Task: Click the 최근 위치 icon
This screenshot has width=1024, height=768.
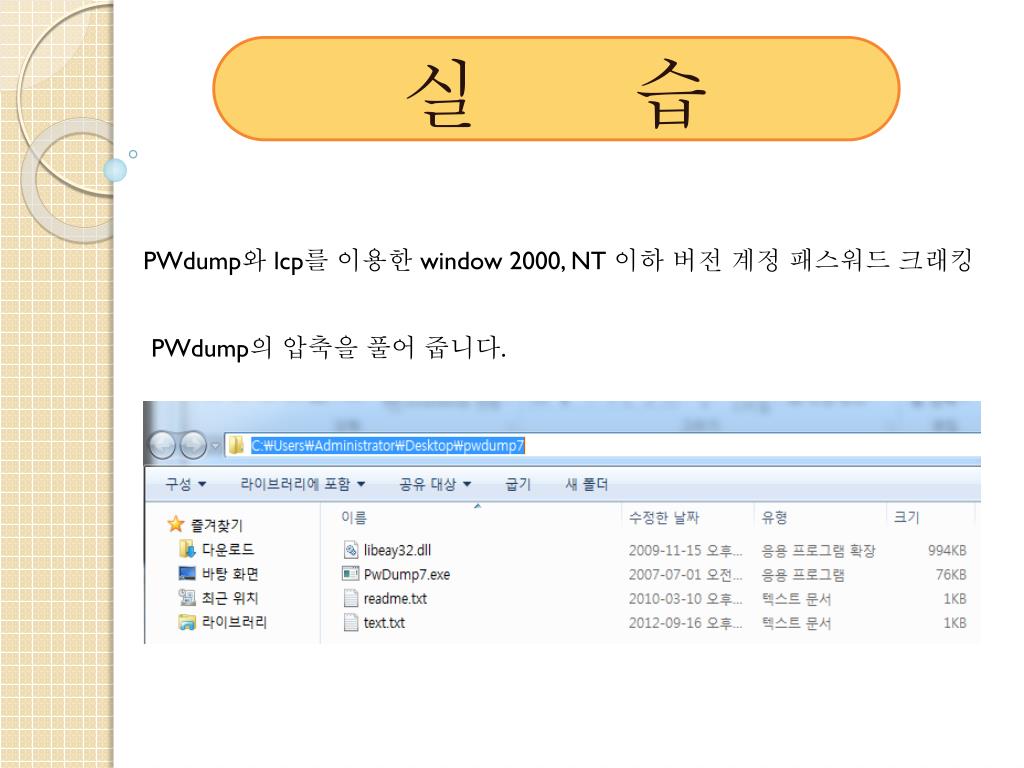Action: coord(187,597)
